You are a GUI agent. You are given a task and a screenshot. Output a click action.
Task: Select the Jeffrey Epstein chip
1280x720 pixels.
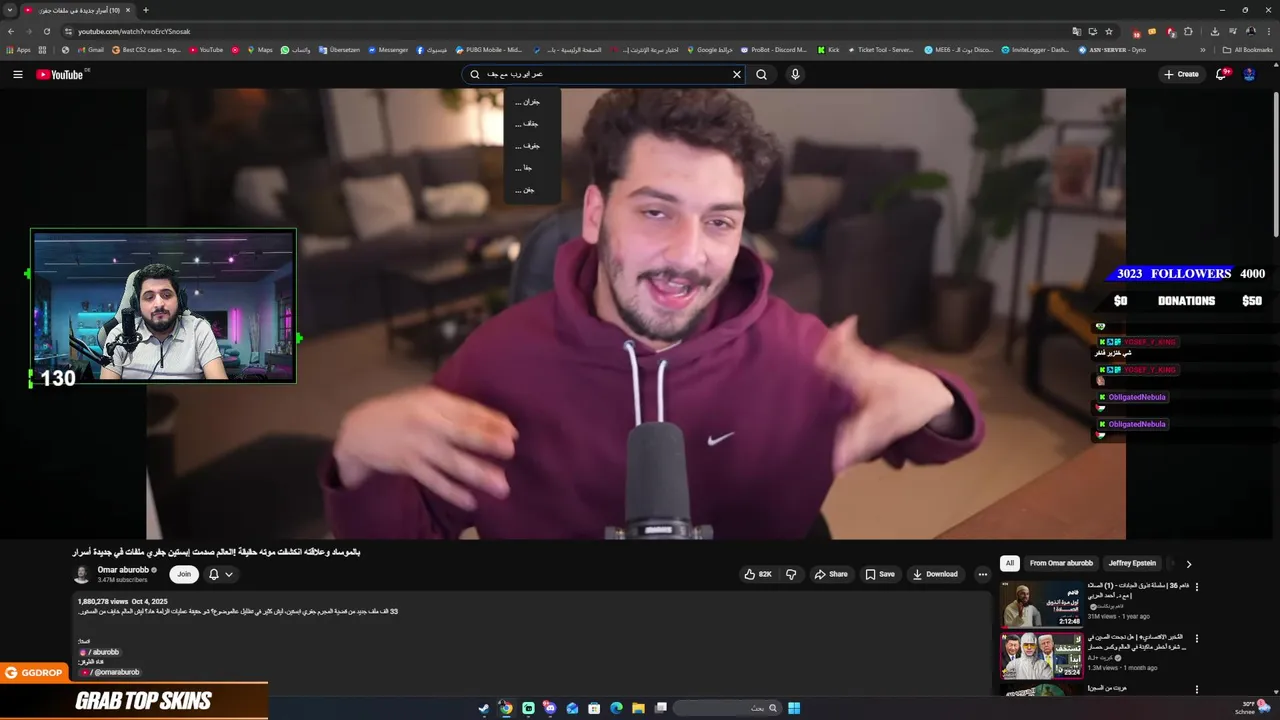(x=1132, y=563)
